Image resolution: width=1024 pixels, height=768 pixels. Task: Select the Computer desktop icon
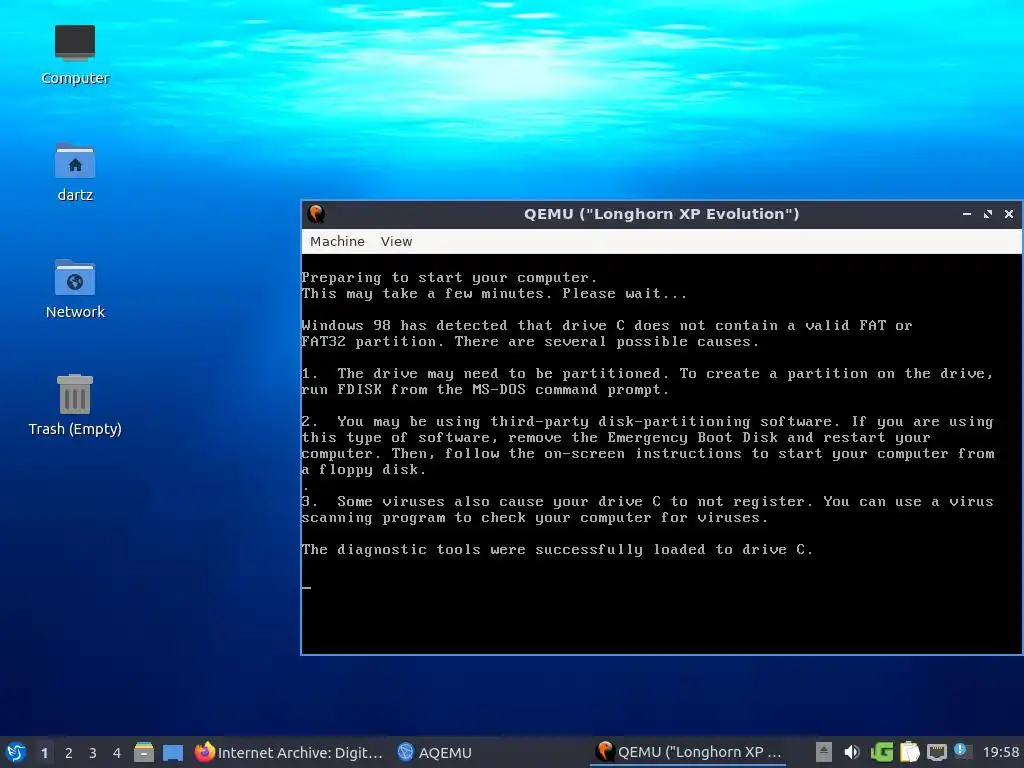click(75, 55)
